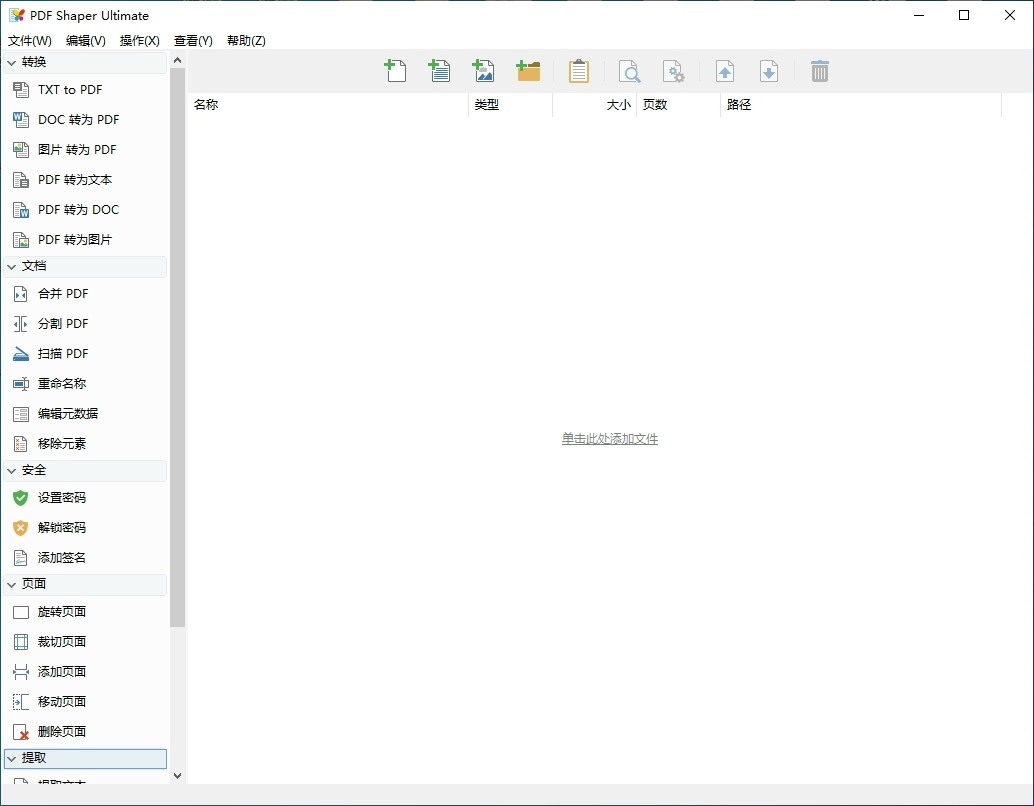The height and width of the screenshot is (806, 1034).
Task: Click the clipboard paste toolbar icon
Action: [x=578, y=71]
